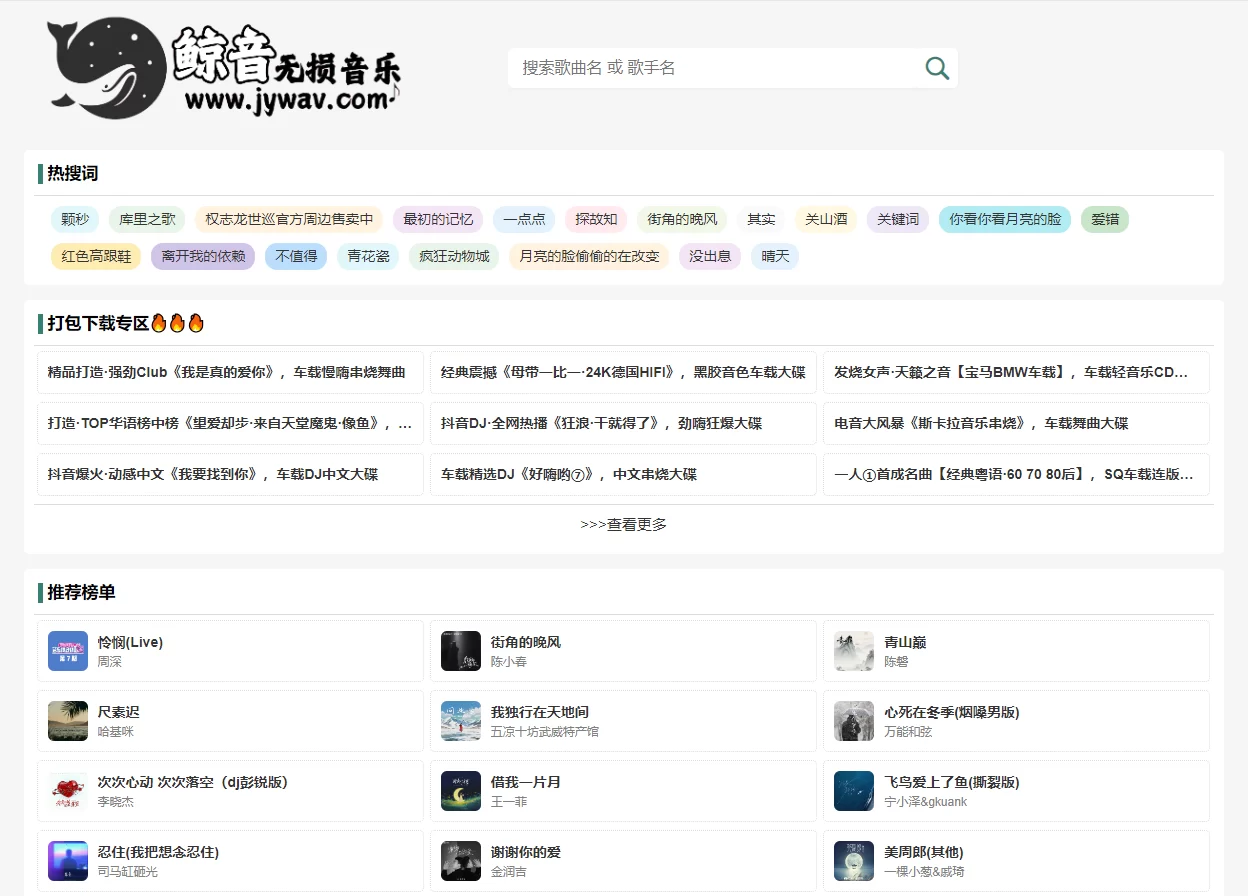Open the 查看更多 link for more downloads
Screen dimensions: 1248x896
click(623, 524)
